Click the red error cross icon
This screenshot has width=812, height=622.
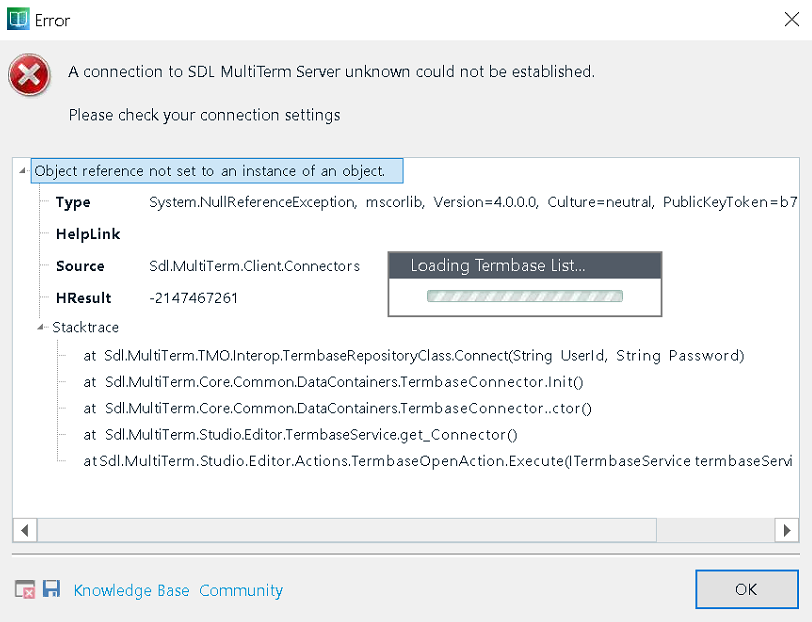click(30, 75)
